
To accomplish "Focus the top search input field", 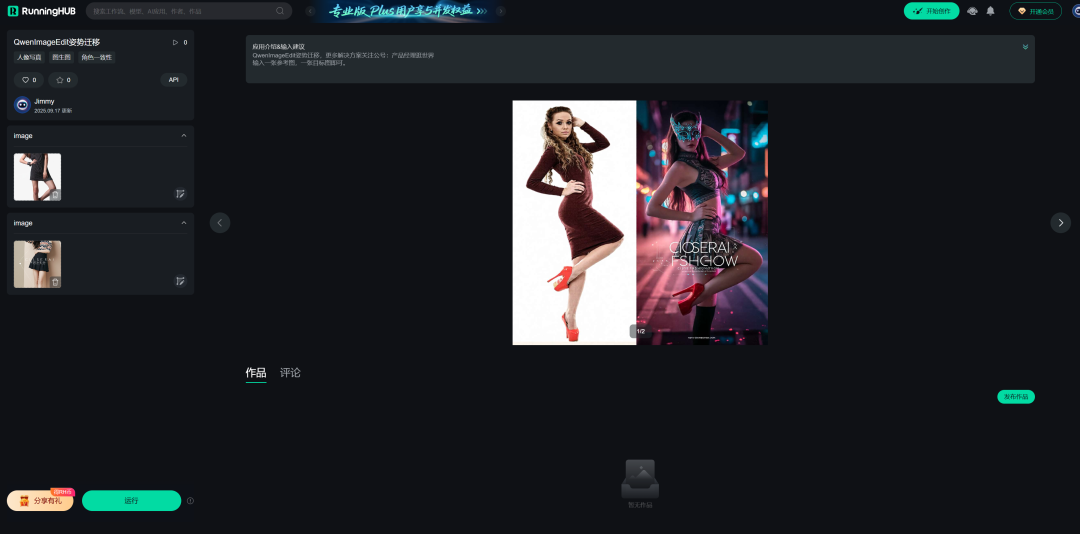I will pos(189,11).
